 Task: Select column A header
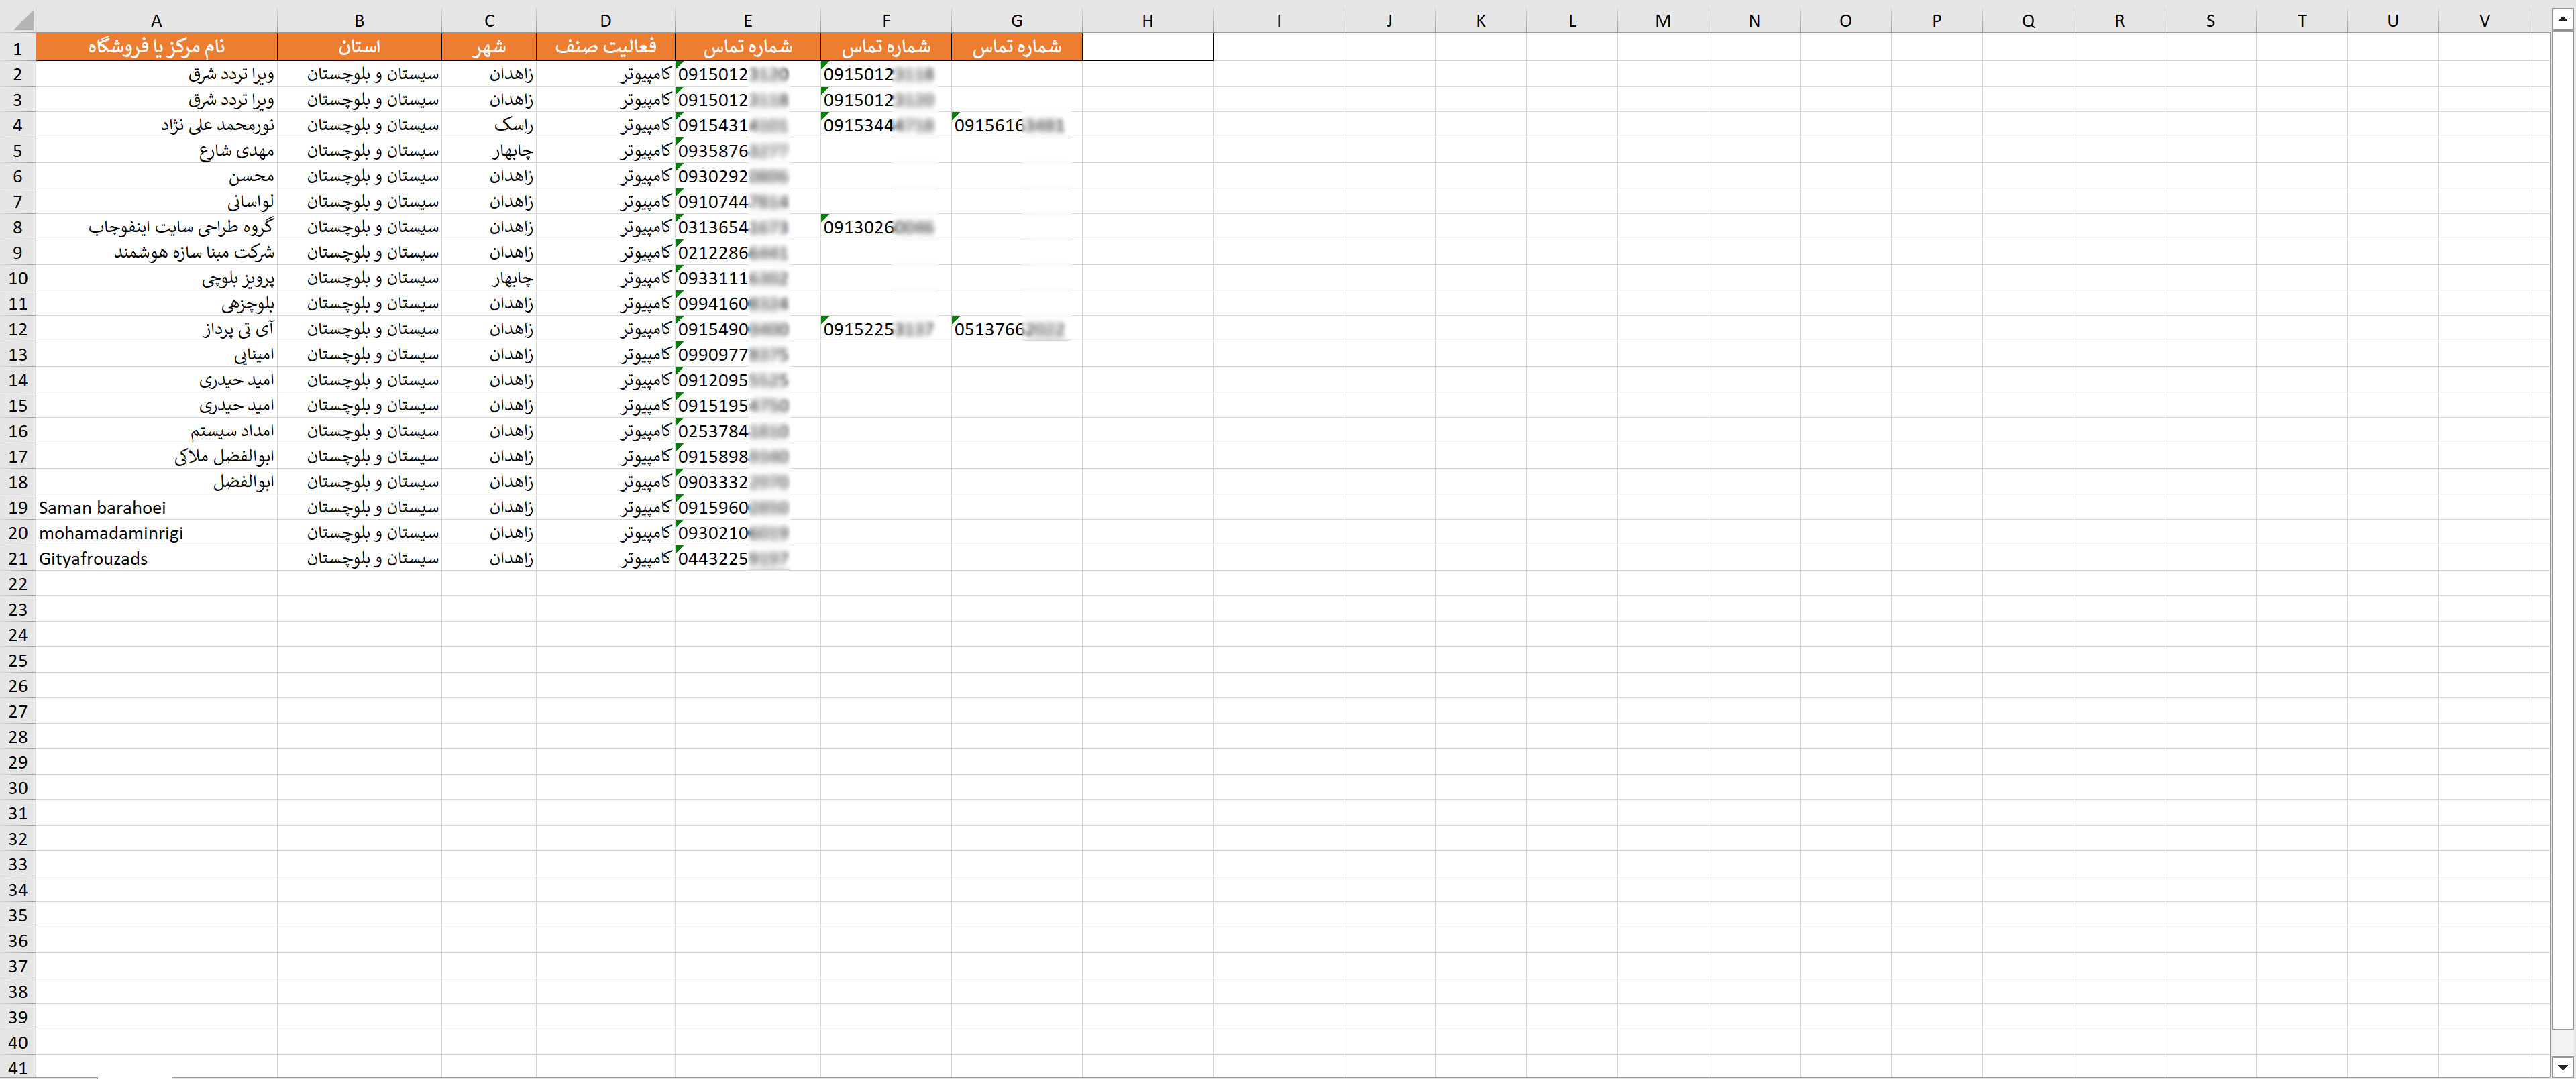[156, 21]
